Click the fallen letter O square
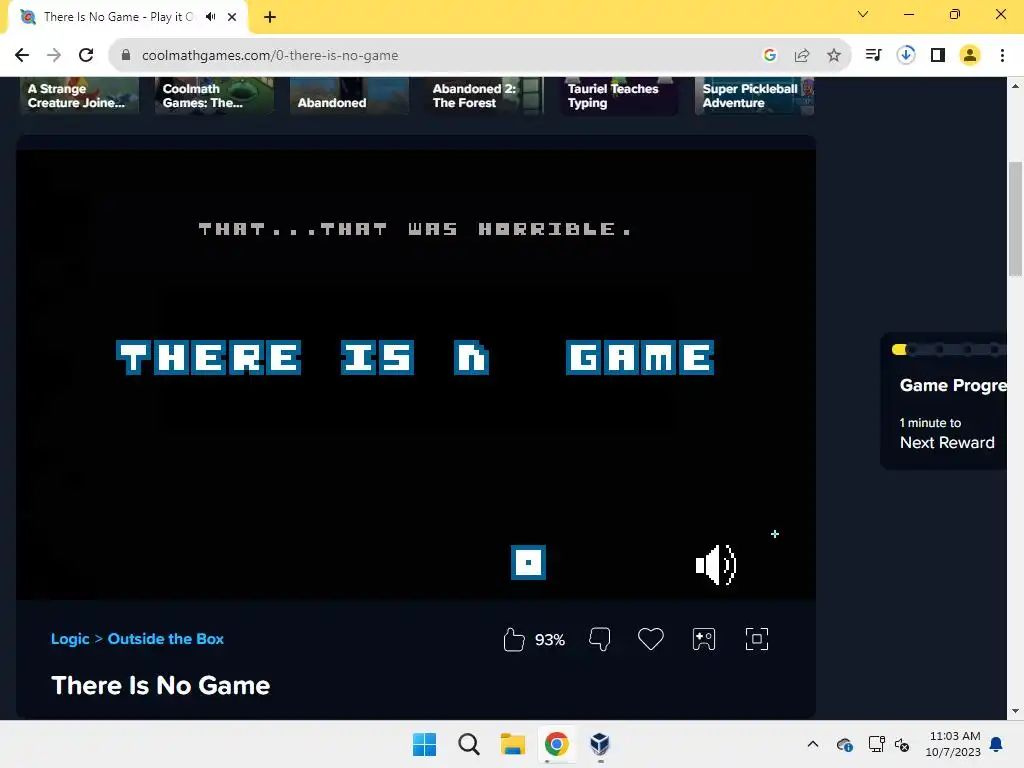This screenshot has width=1024, height=768. [x=528, y=562]
